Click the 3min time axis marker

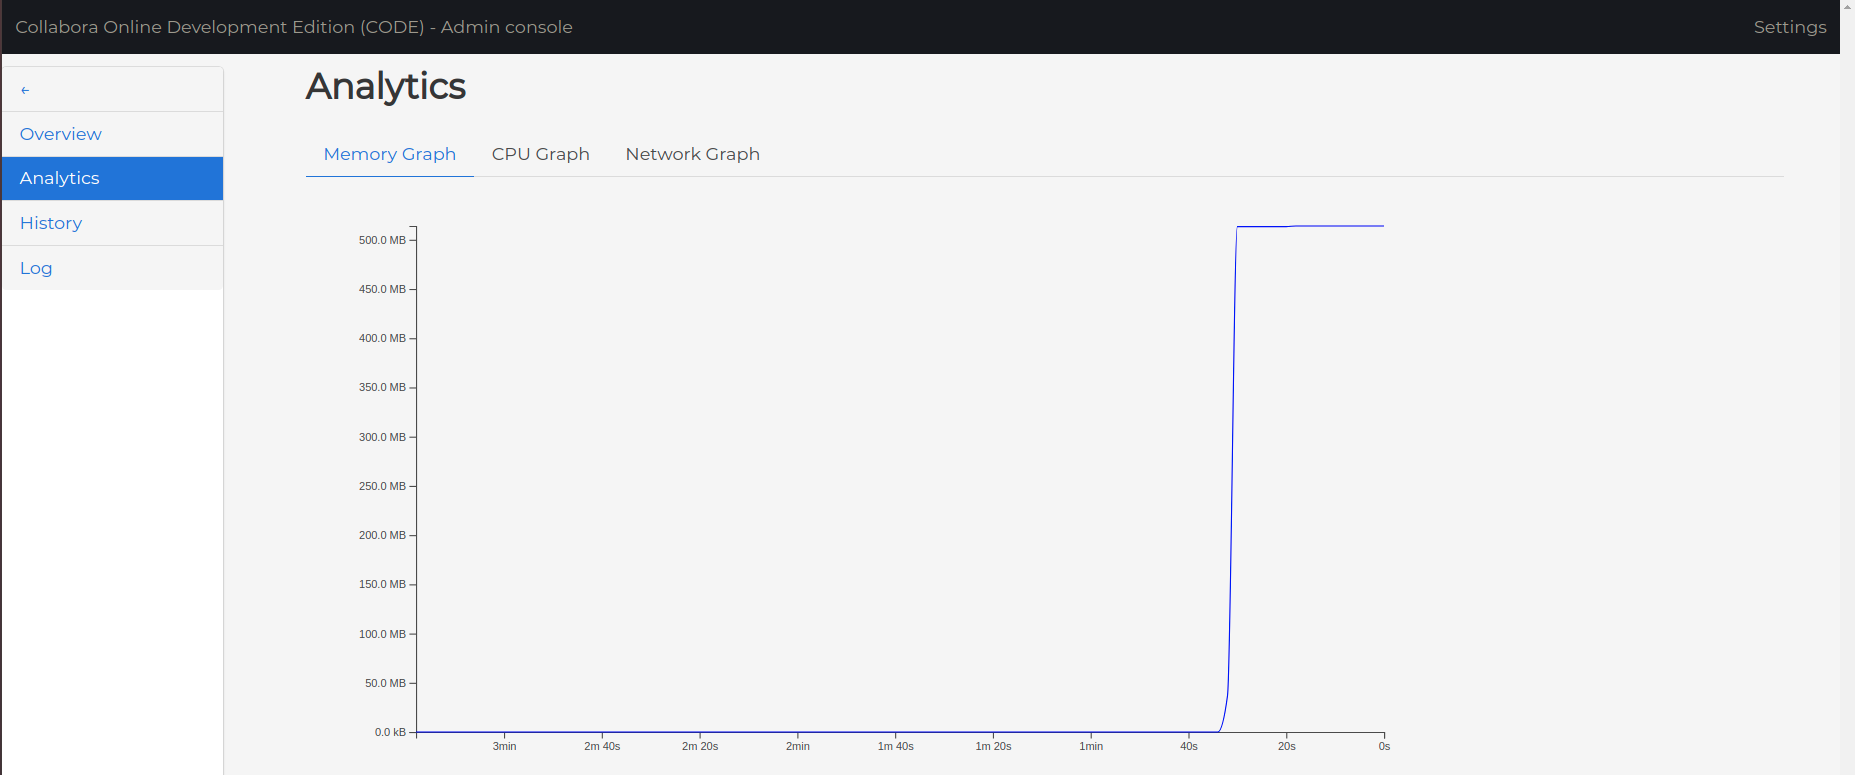tap(504, 746)
